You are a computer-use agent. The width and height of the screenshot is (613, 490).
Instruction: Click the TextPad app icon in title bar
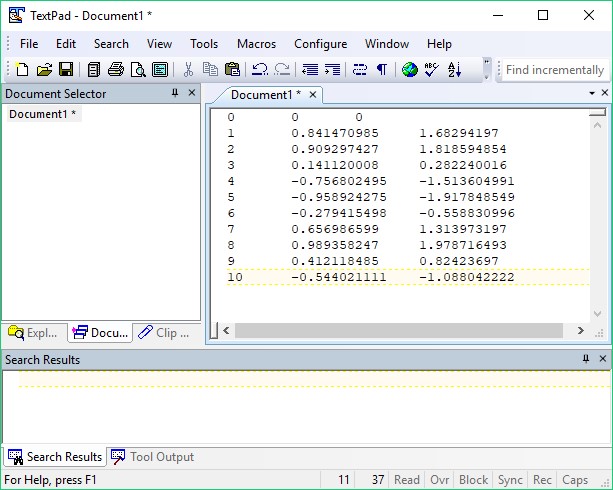pos(16,16)
